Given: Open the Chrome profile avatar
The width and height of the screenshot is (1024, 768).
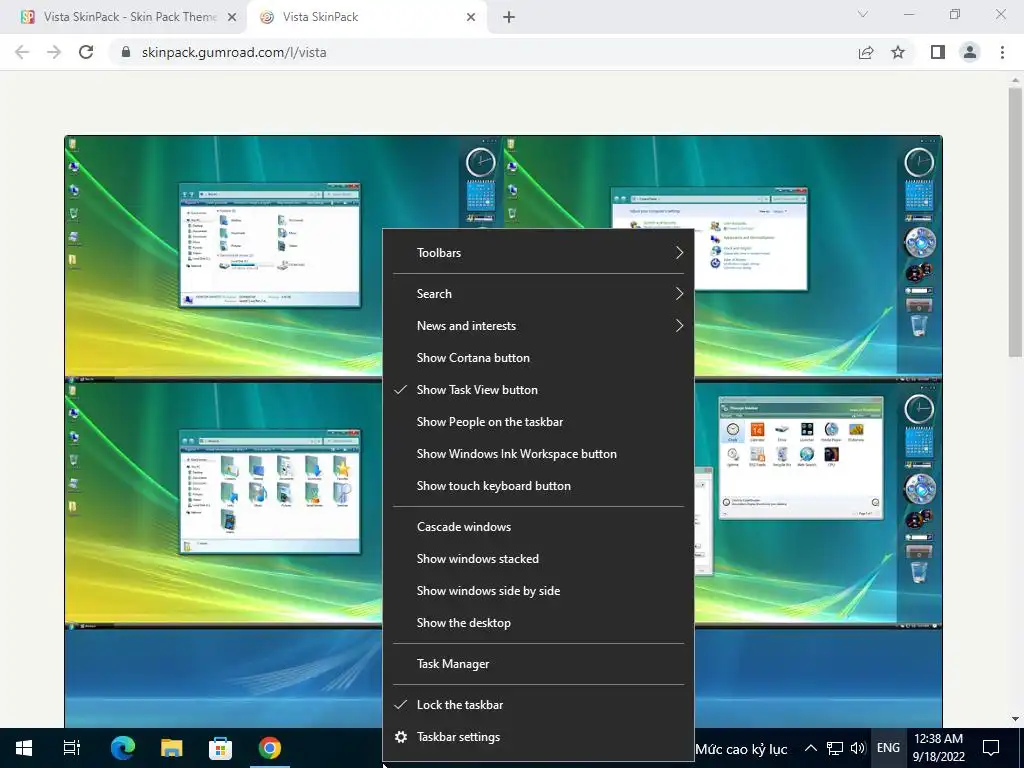Looking at the screenshot, I should click(x=970, y=52).
